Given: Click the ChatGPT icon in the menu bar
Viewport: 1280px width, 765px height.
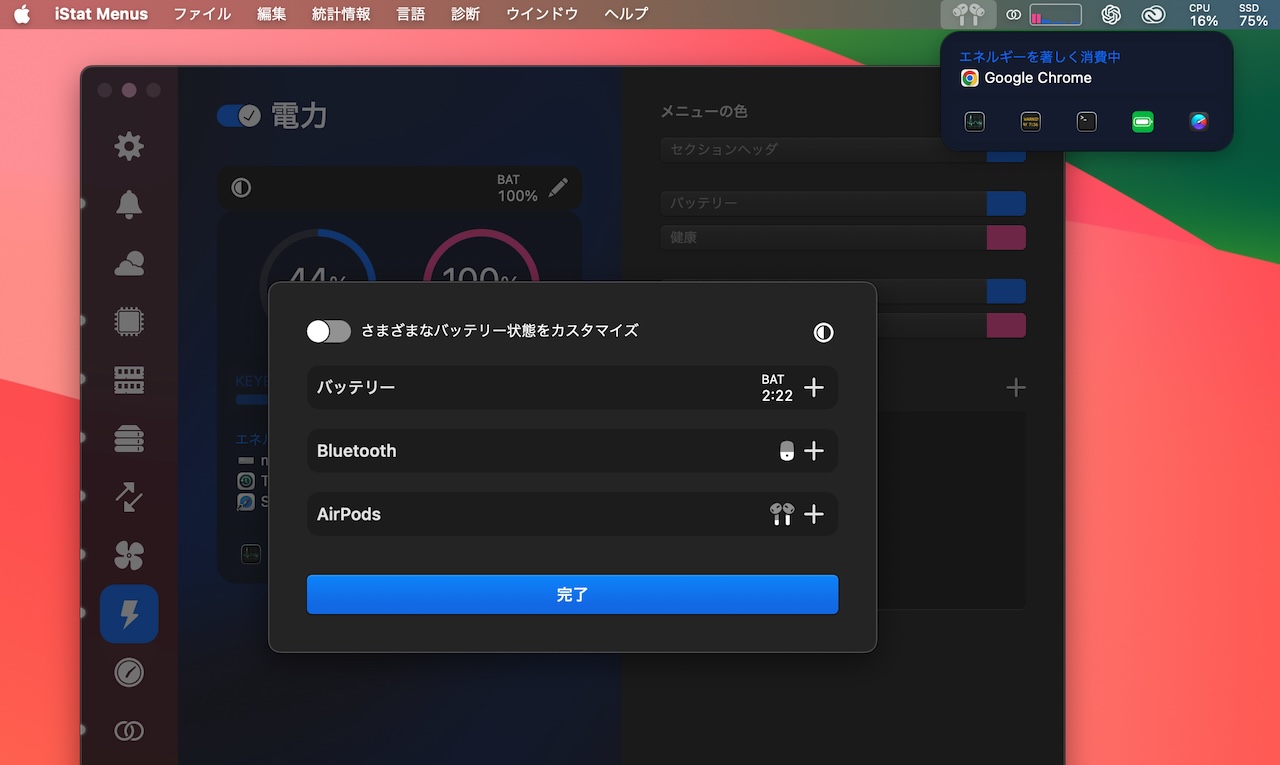Looking at the screenshot, I should [x=1110, y=14].
